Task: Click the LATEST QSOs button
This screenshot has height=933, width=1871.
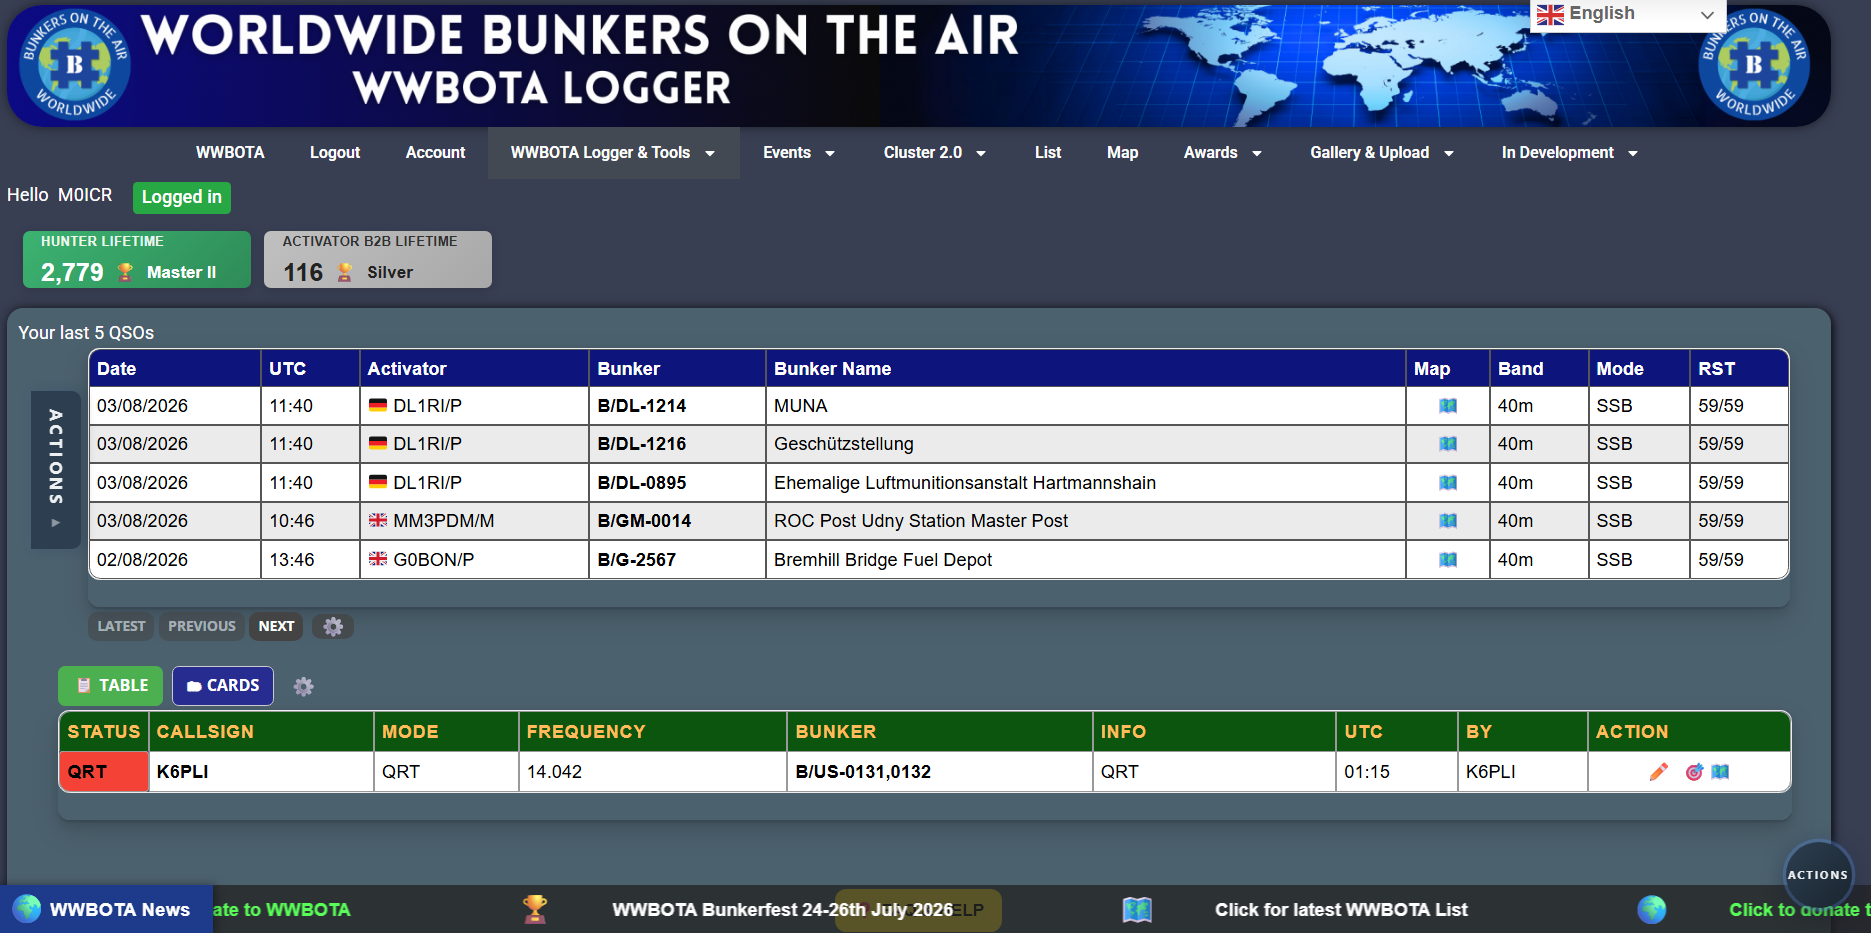Action: [x=122, y=626]
